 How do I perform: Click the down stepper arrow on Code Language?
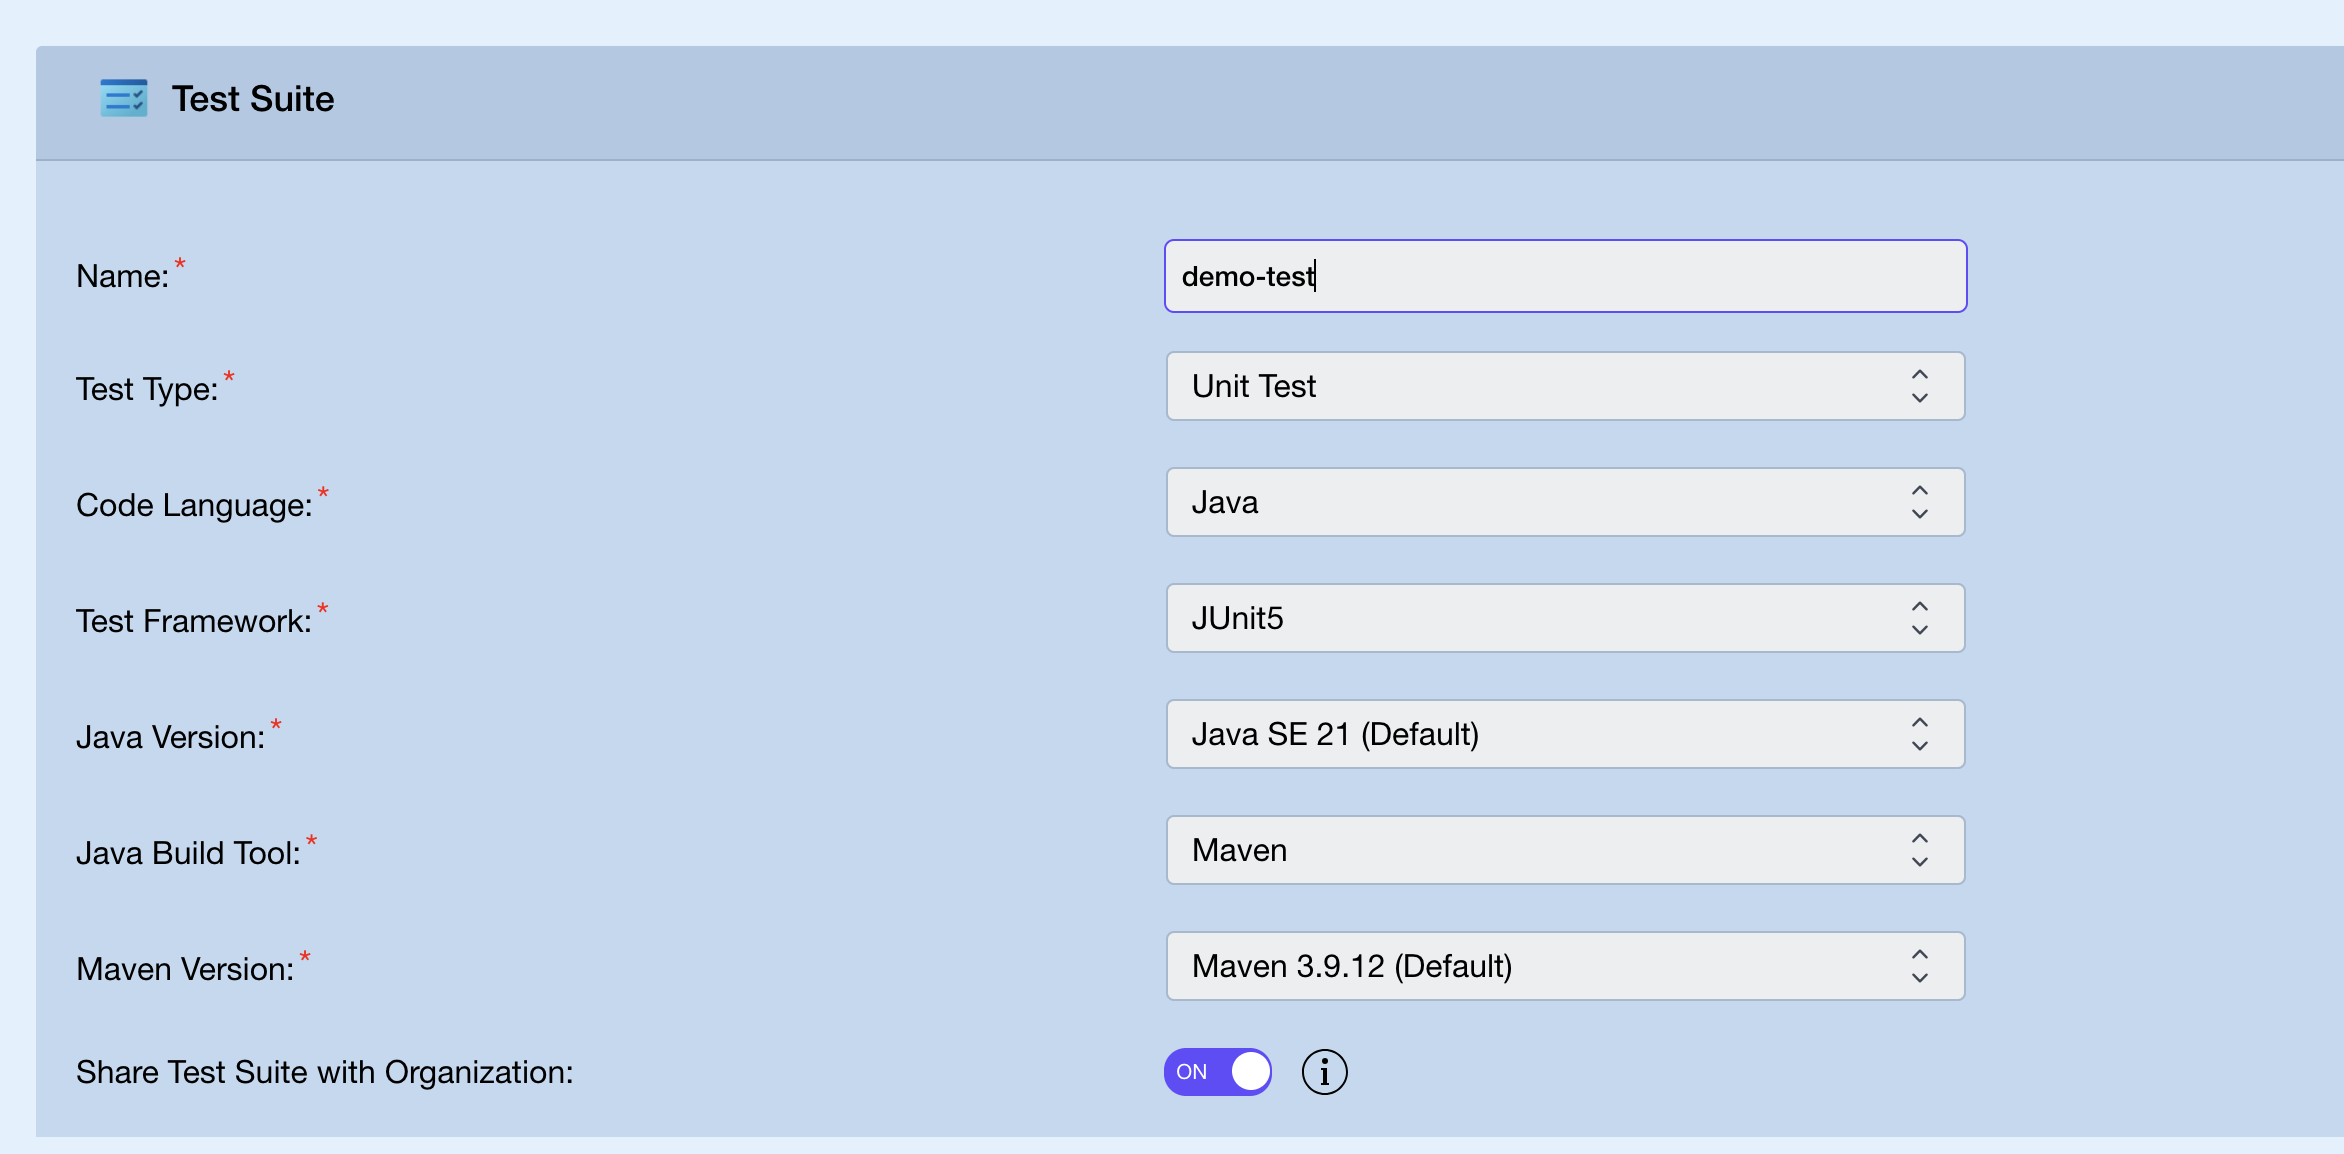coord(1919,514)
